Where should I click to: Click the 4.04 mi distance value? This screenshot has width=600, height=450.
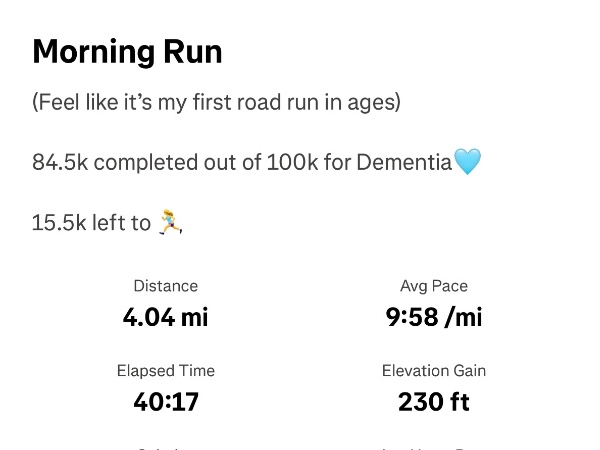pos(165,317)
